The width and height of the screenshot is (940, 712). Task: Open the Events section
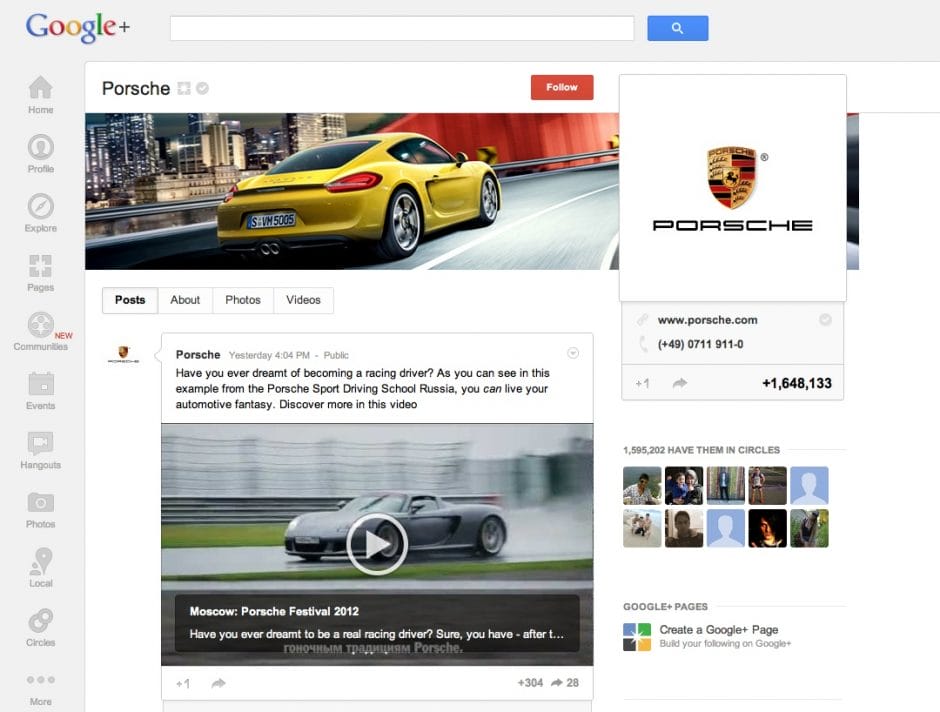(40, 390)
